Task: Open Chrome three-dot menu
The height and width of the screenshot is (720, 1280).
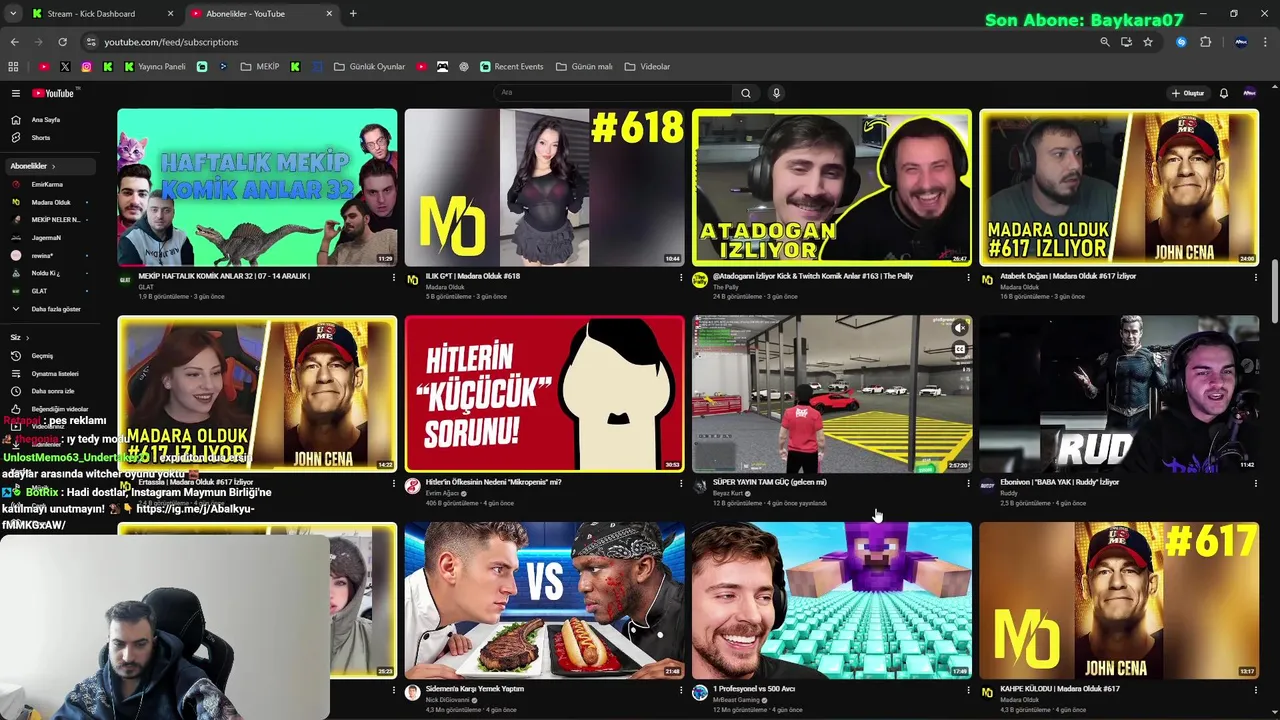Action: point(1266,42)
